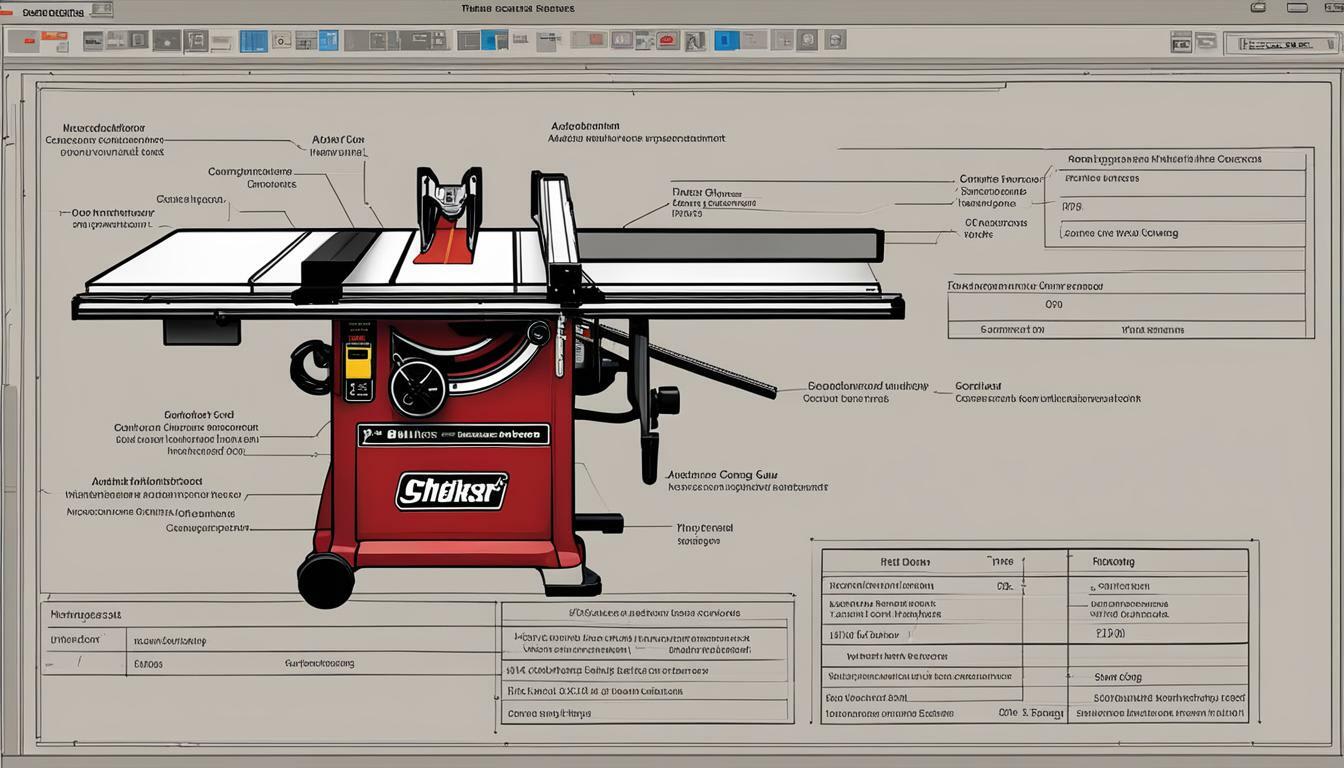
Task: Open the printer icon near the toolbar's left end
Action: point(95,43)
